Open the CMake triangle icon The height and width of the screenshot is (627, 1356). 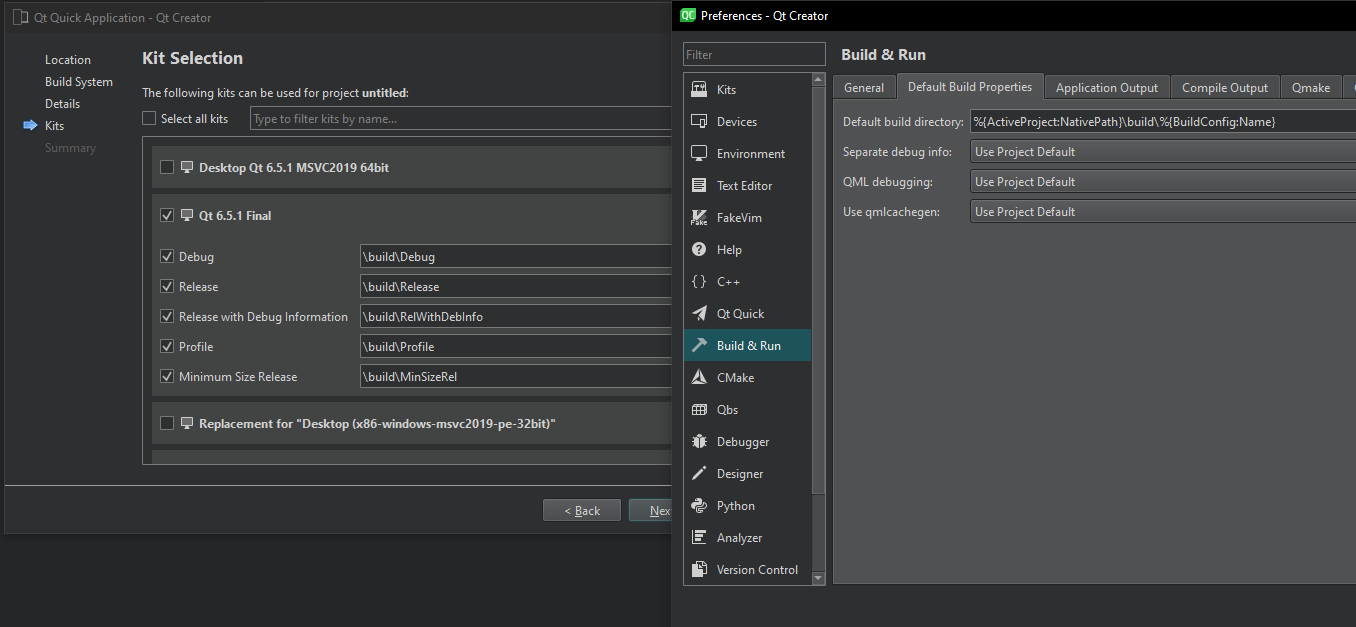[699, 377]
